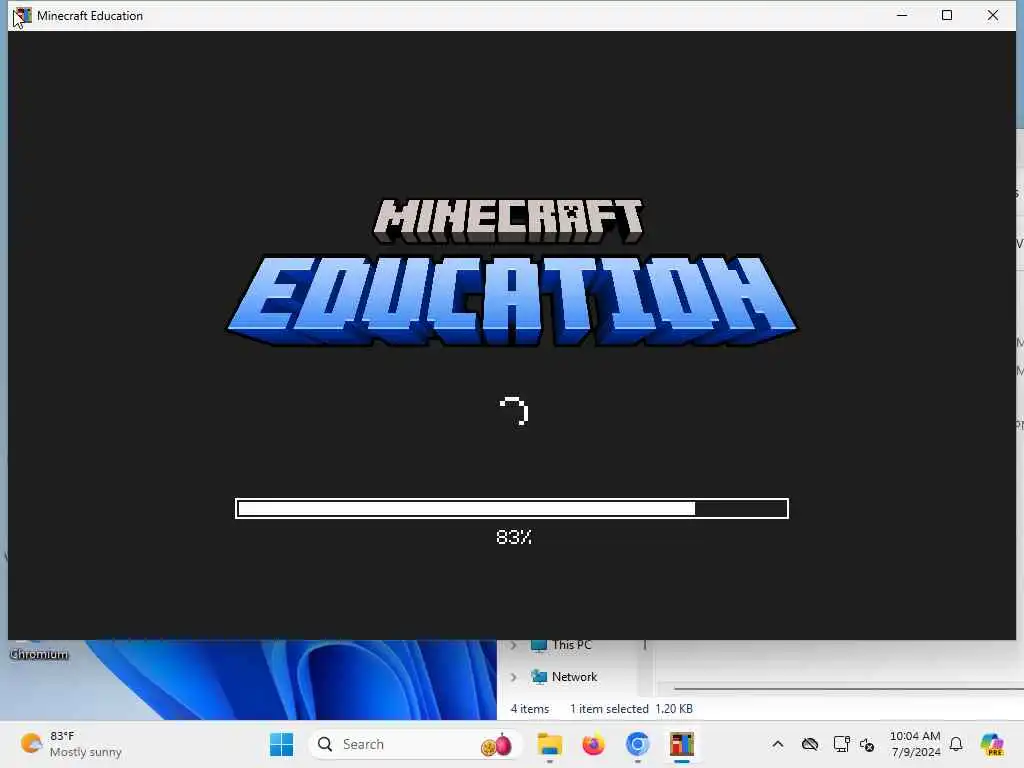Click the Minecraft Education logo
The width and height of the screenshot is (1024, 768).
coord(512,273)
